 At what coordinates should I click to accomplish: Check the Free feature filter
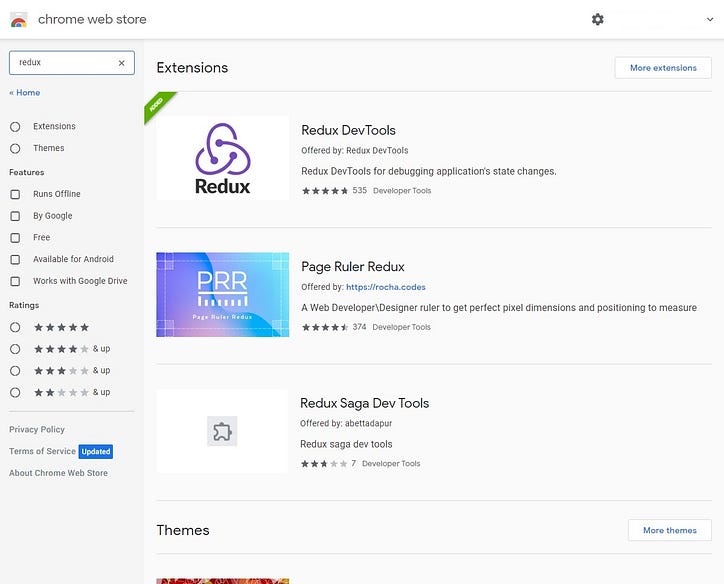coord(15,238)
